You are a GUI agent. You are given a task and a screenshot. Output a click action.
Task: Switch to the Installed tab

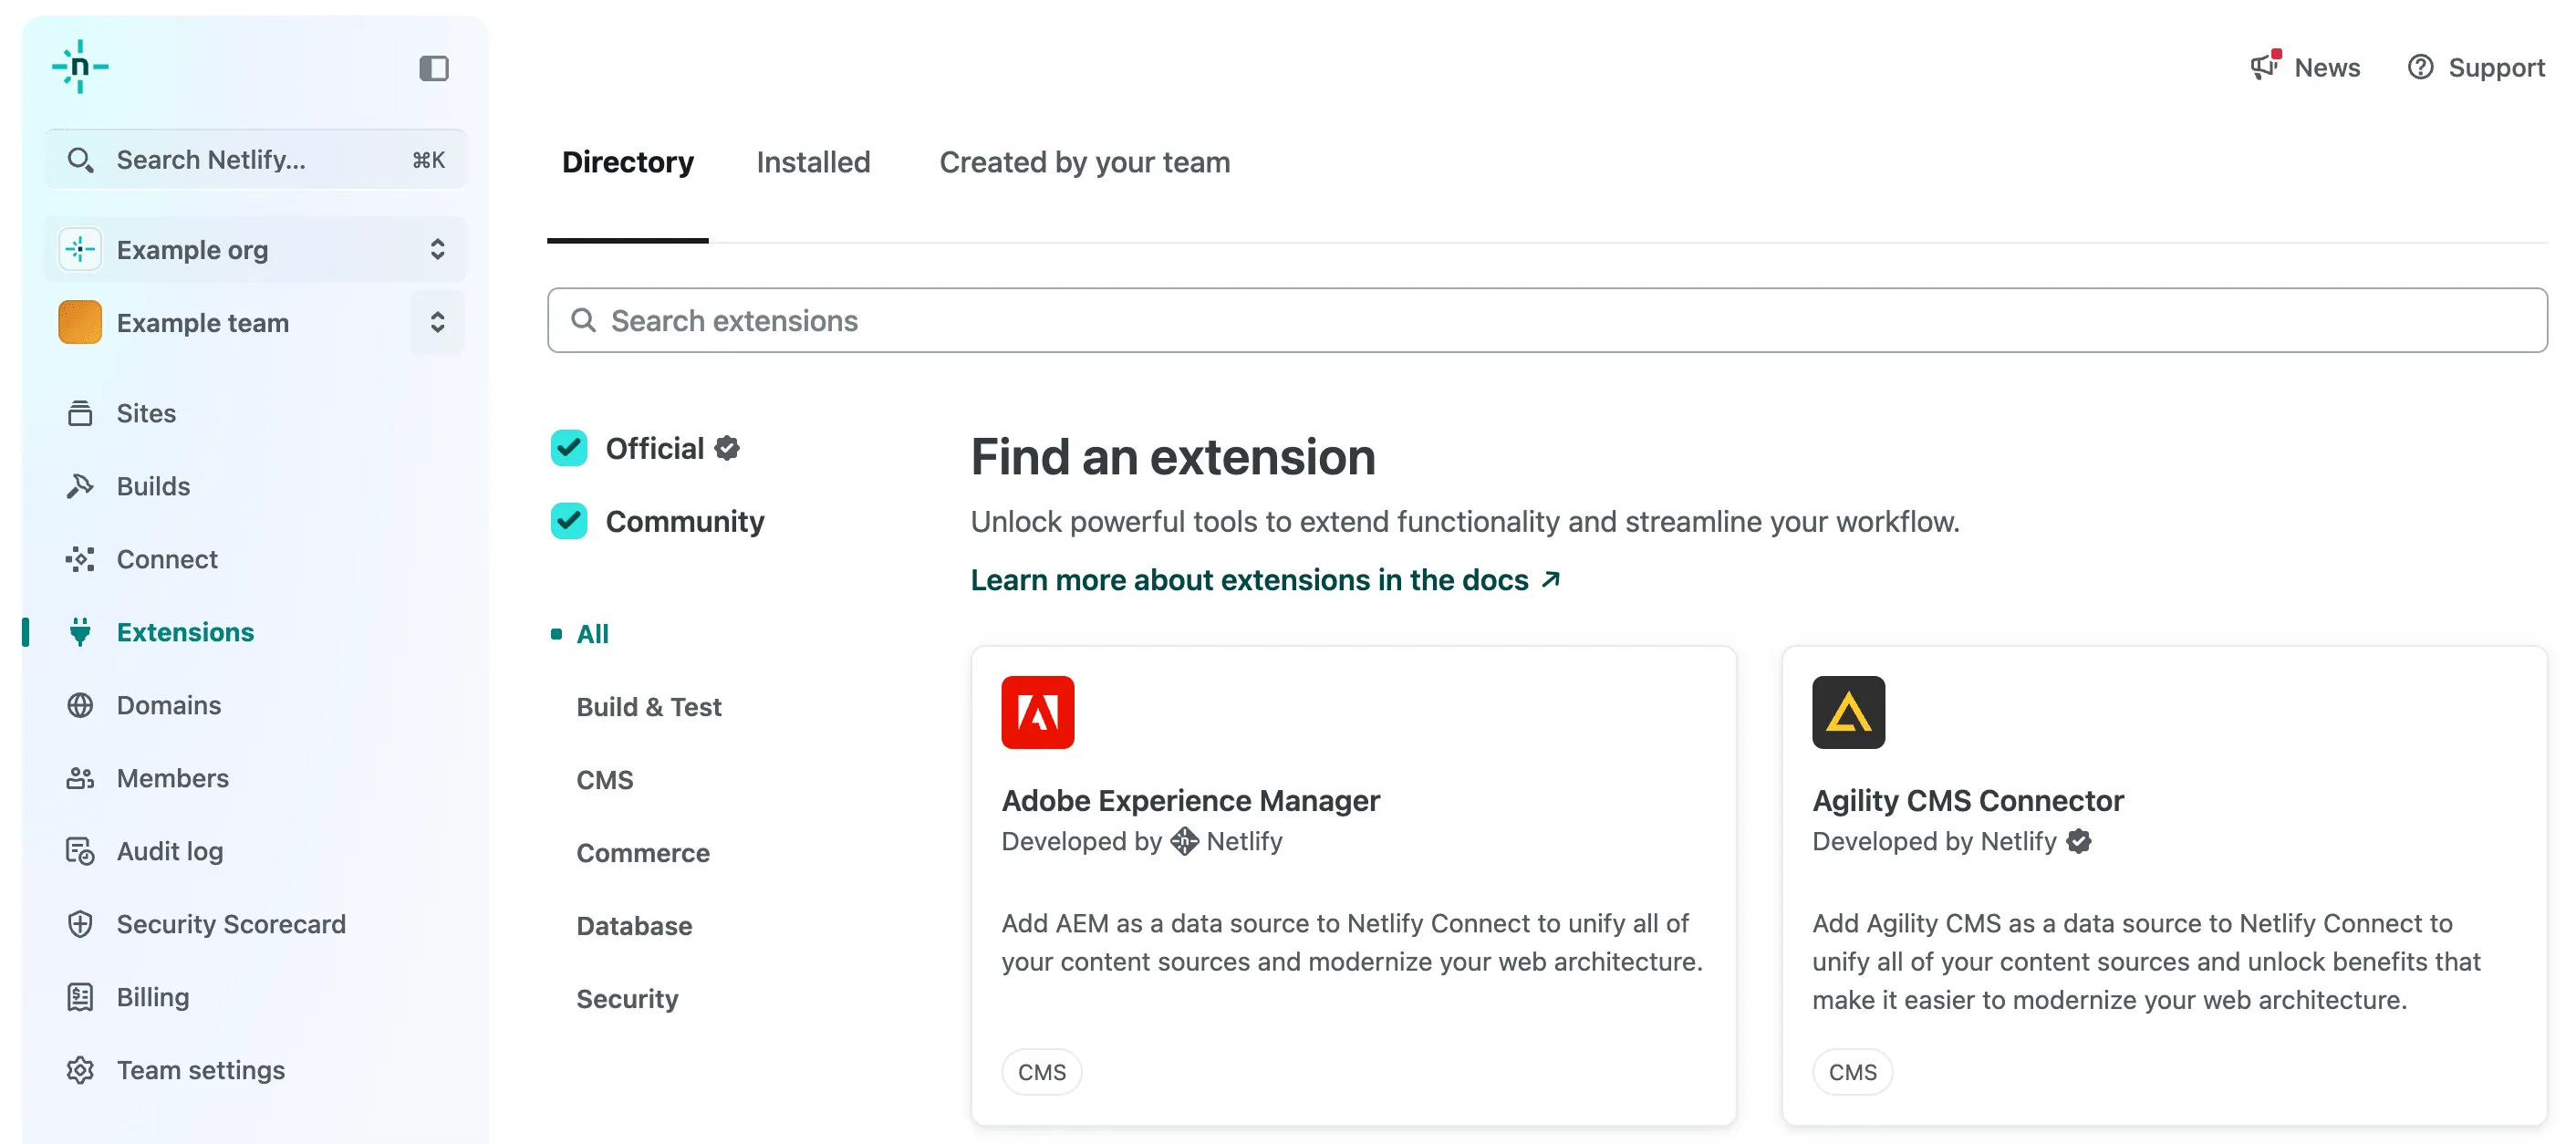813,161
